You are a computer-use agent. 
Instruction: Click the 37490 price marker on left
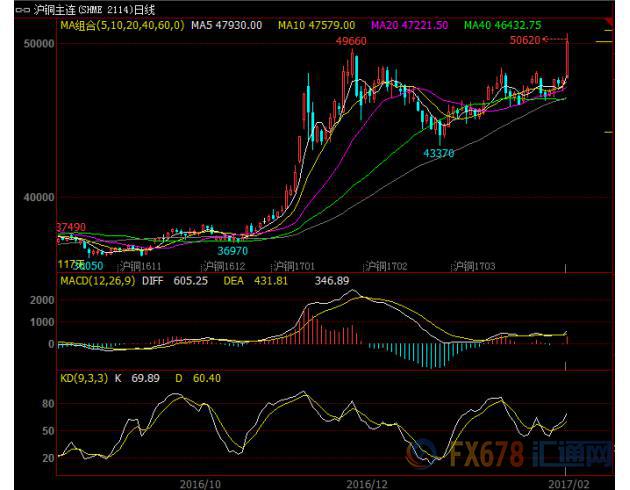(x=72, y=228)
